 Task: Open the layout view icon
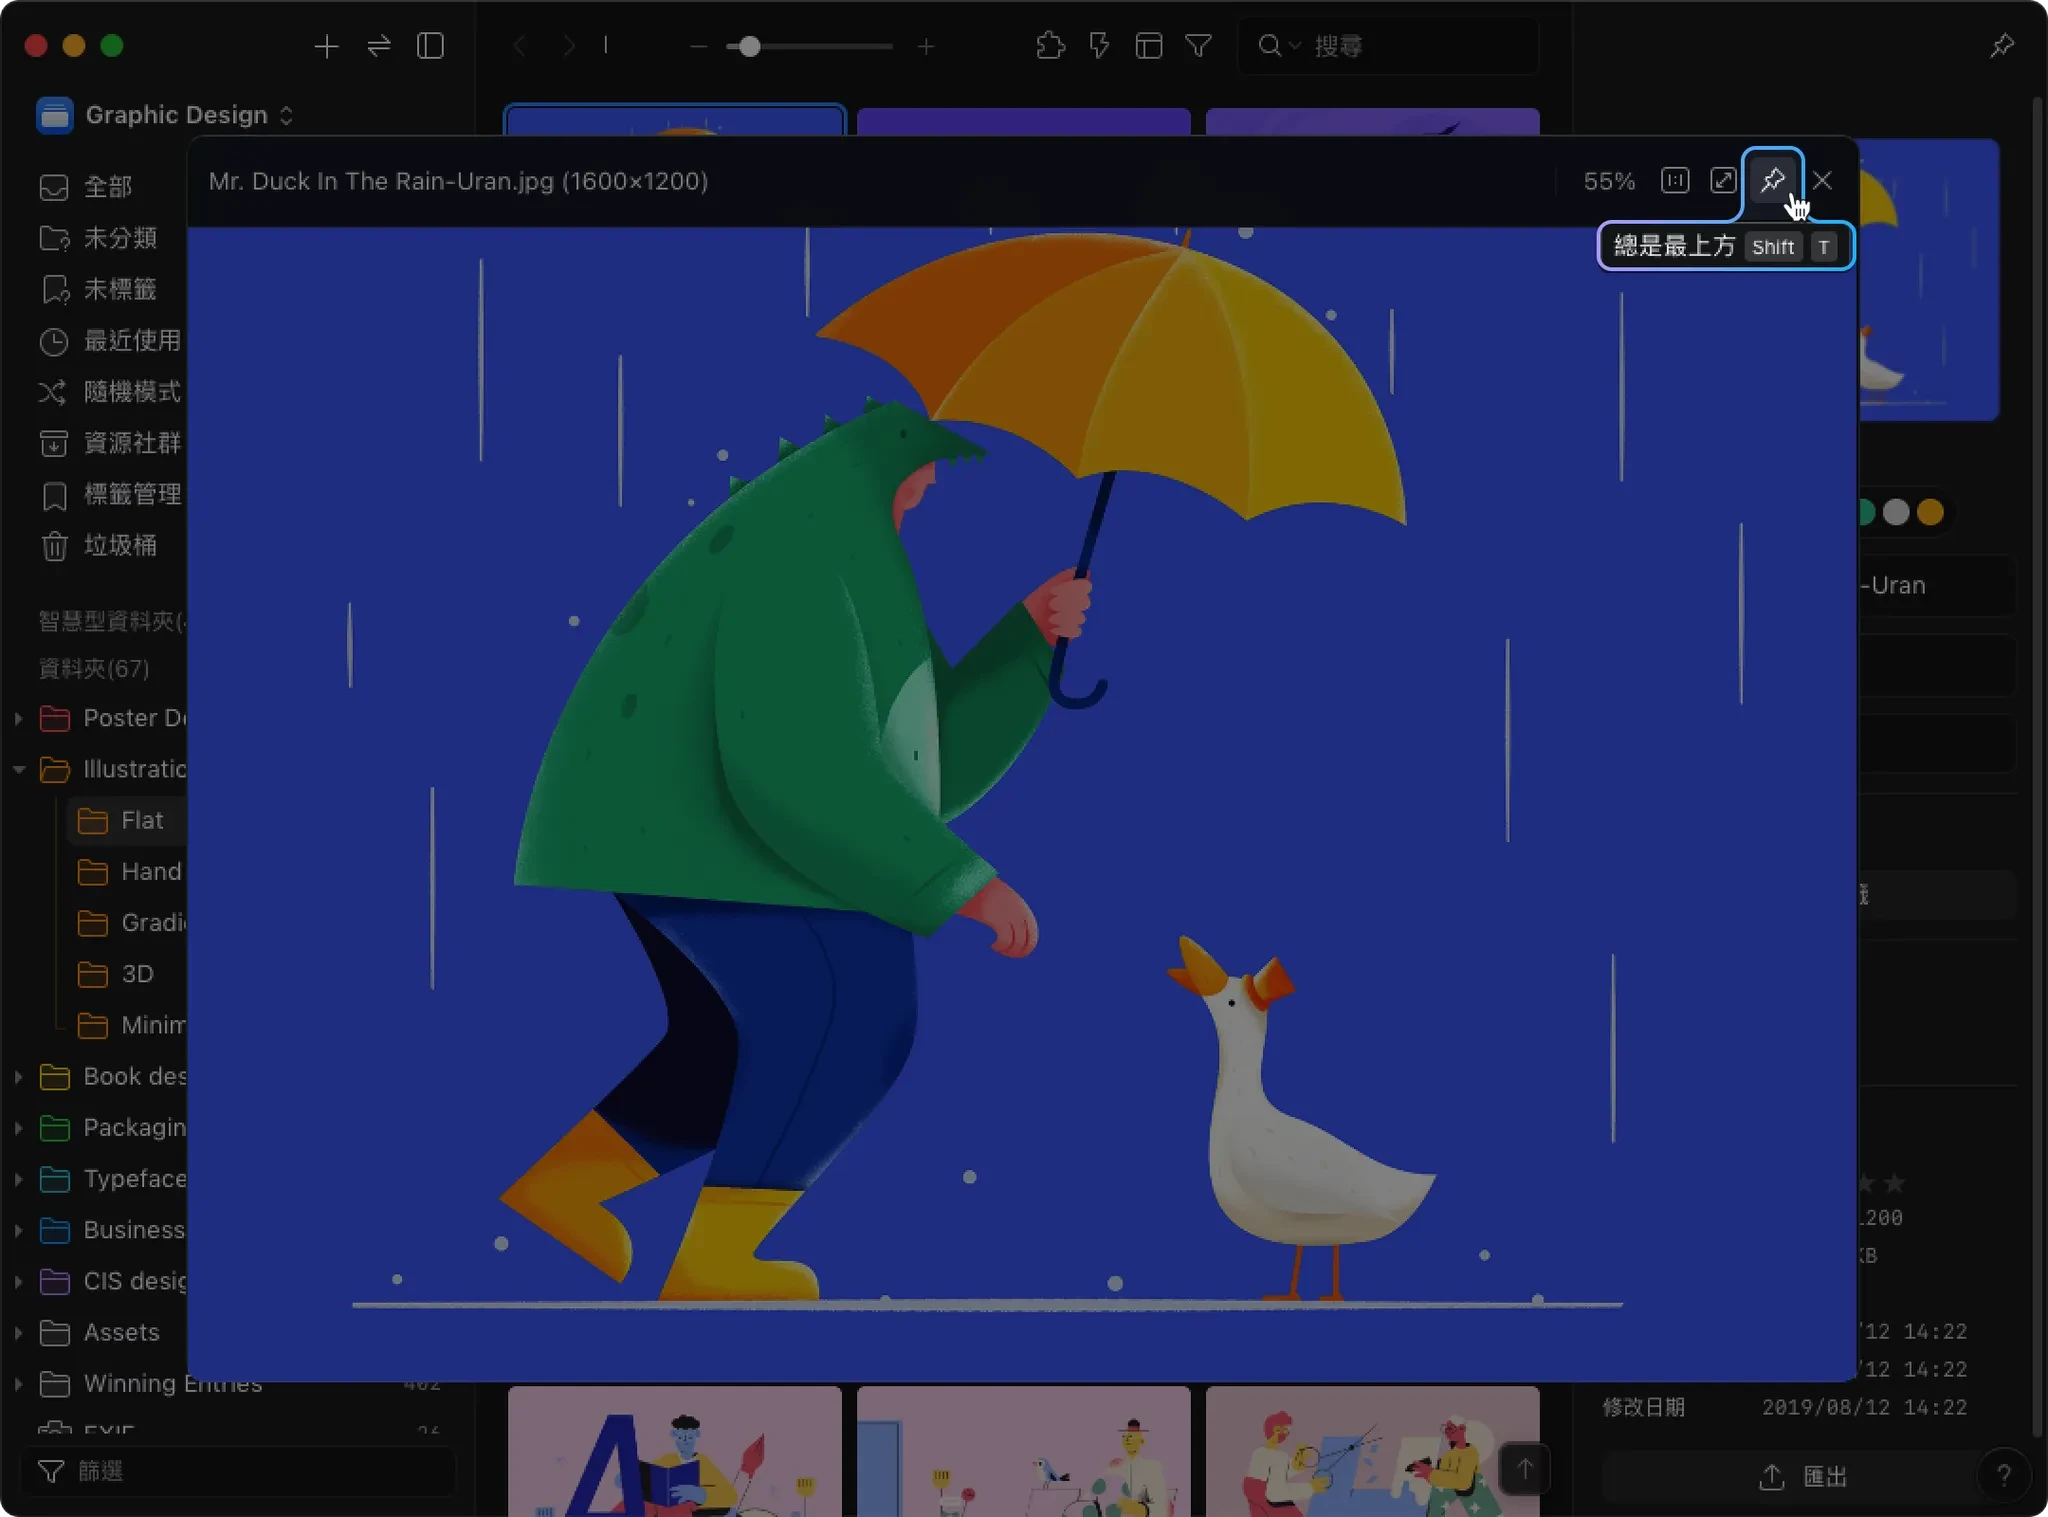pos(1149,46)
